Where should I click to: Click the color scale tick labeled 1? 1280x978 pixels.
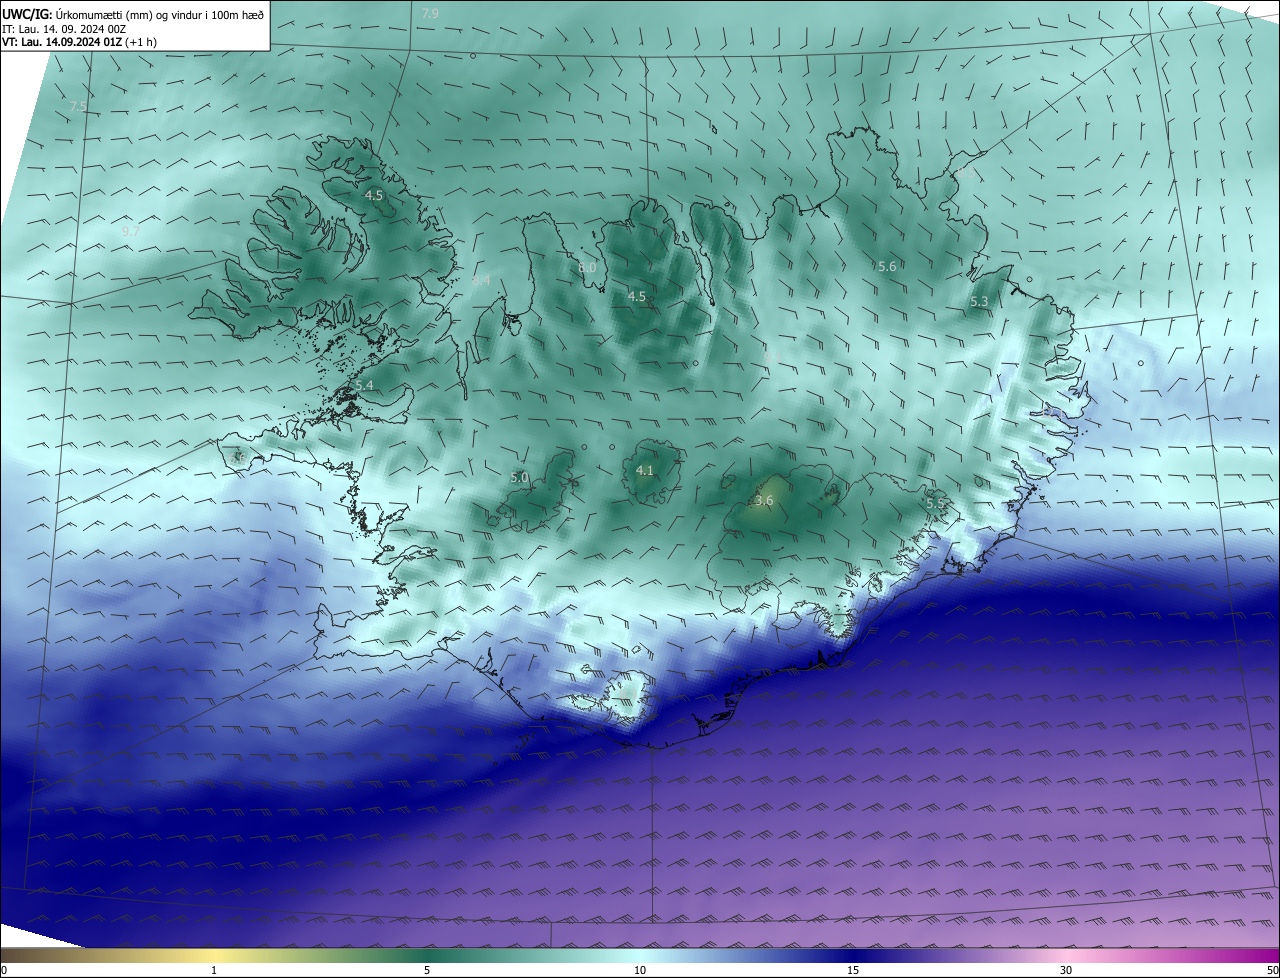point(214,970)
